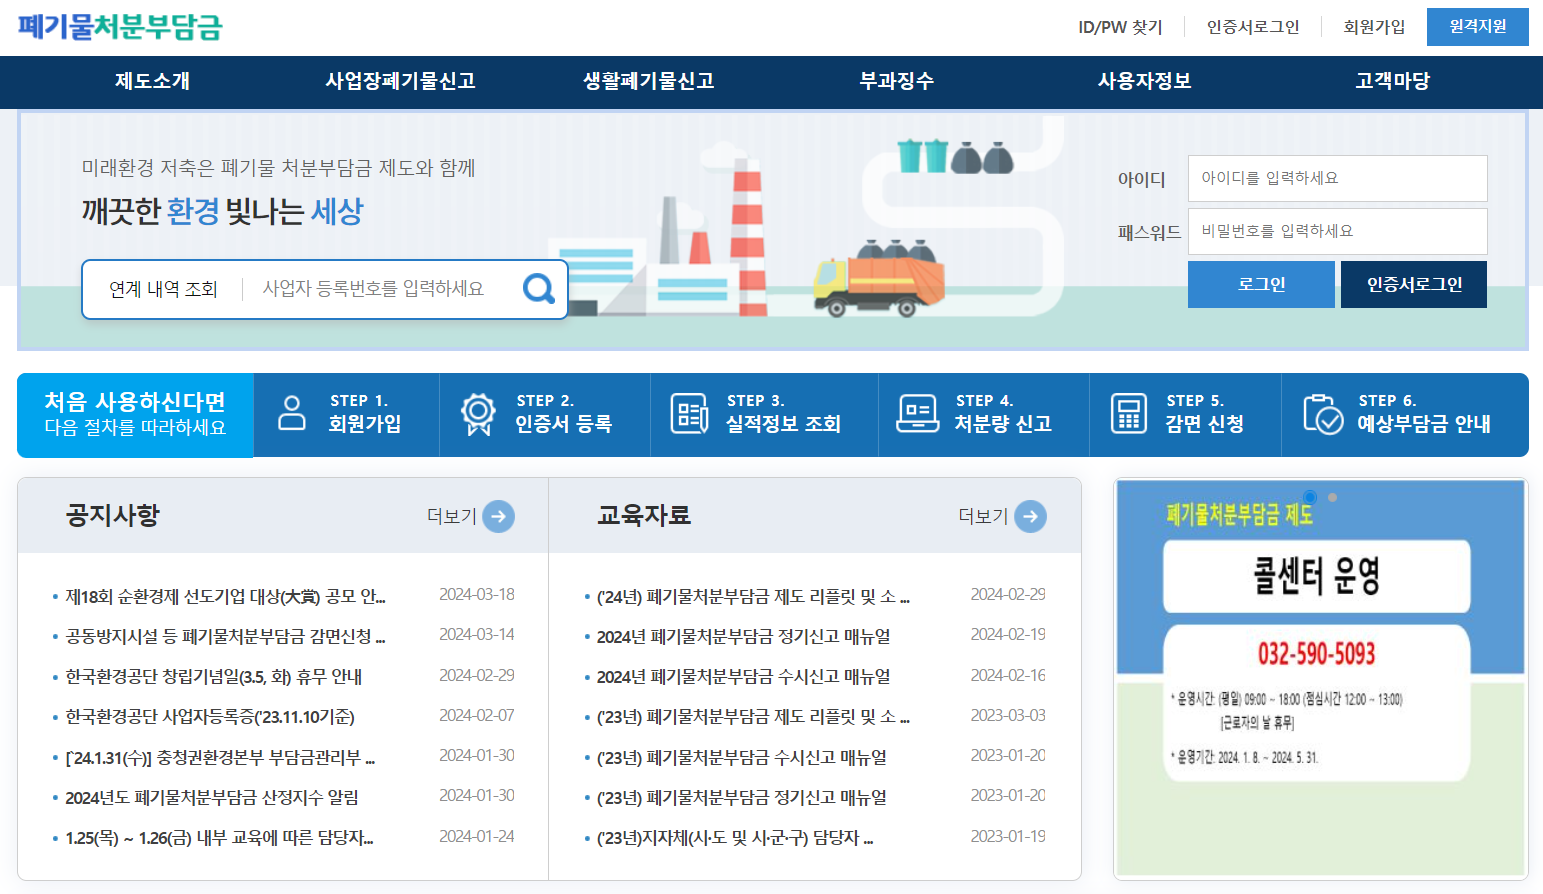Click the 공지사항 더보기 arrow icon
This screenshot has width=1543, height=894.
(497, 516)
